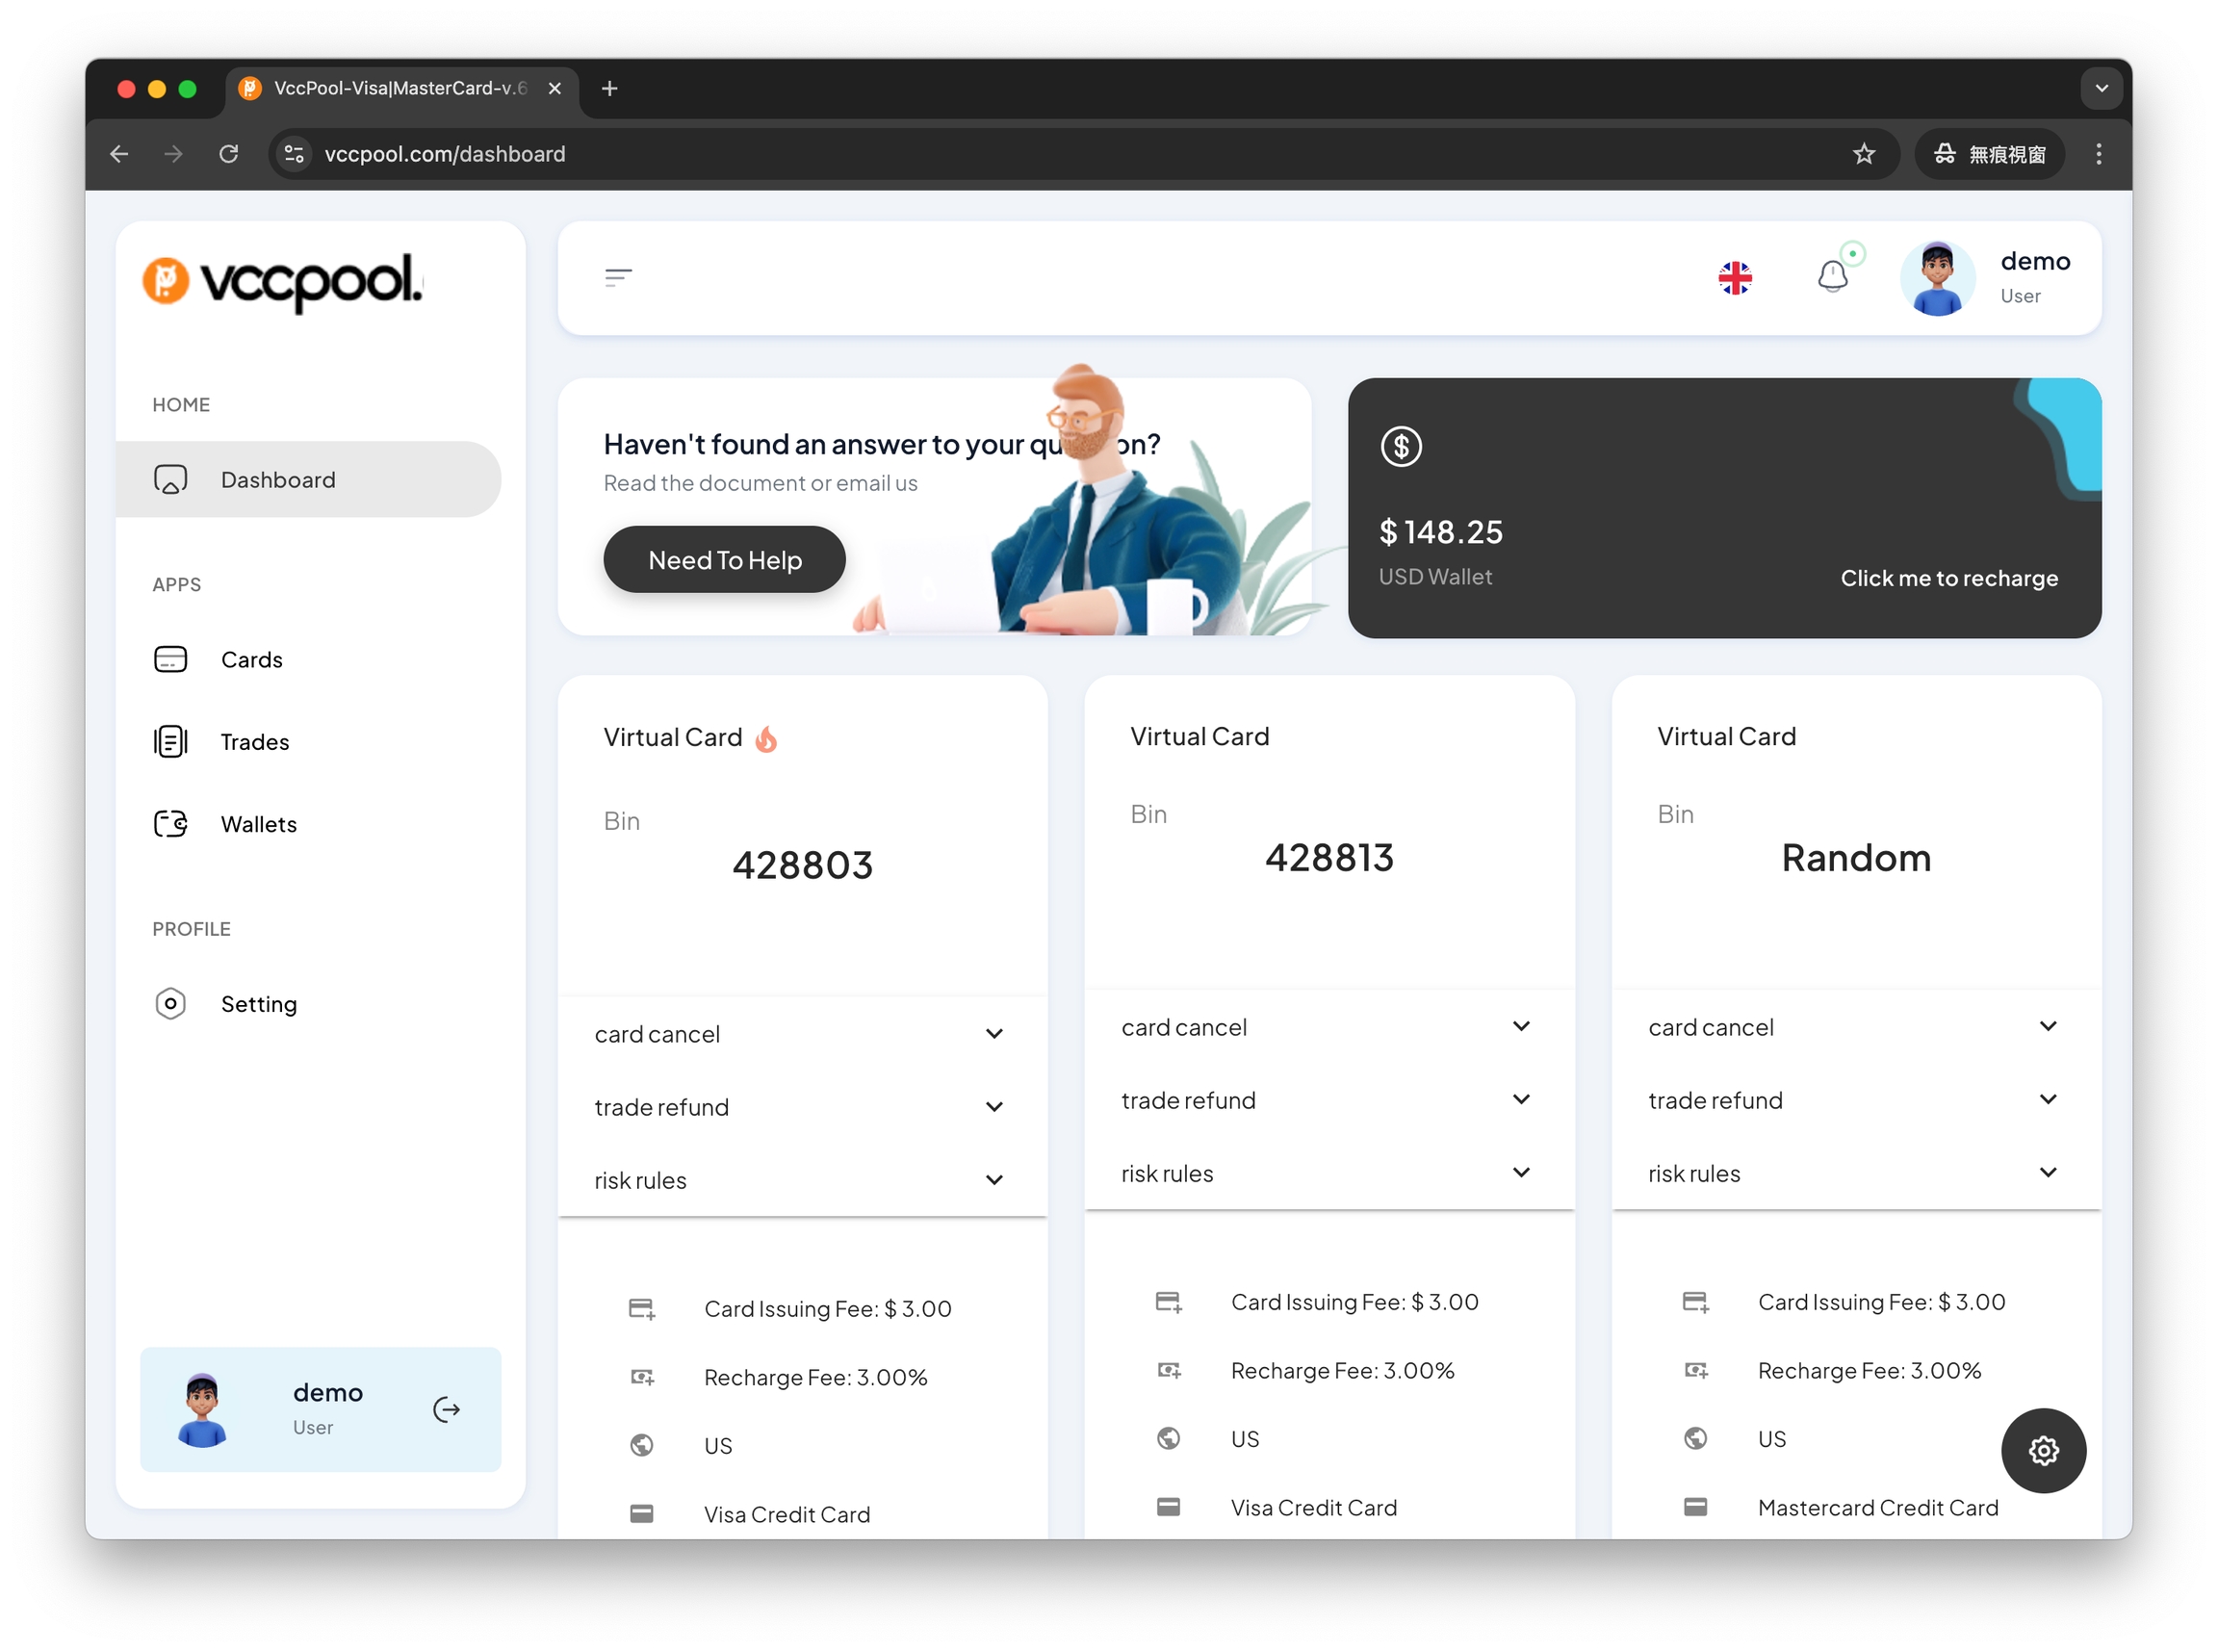Toggle the sidebar hamburger menu icon
This screenshot has height=1652, width=2218.
pyautogui.click(x=618, y=277)
